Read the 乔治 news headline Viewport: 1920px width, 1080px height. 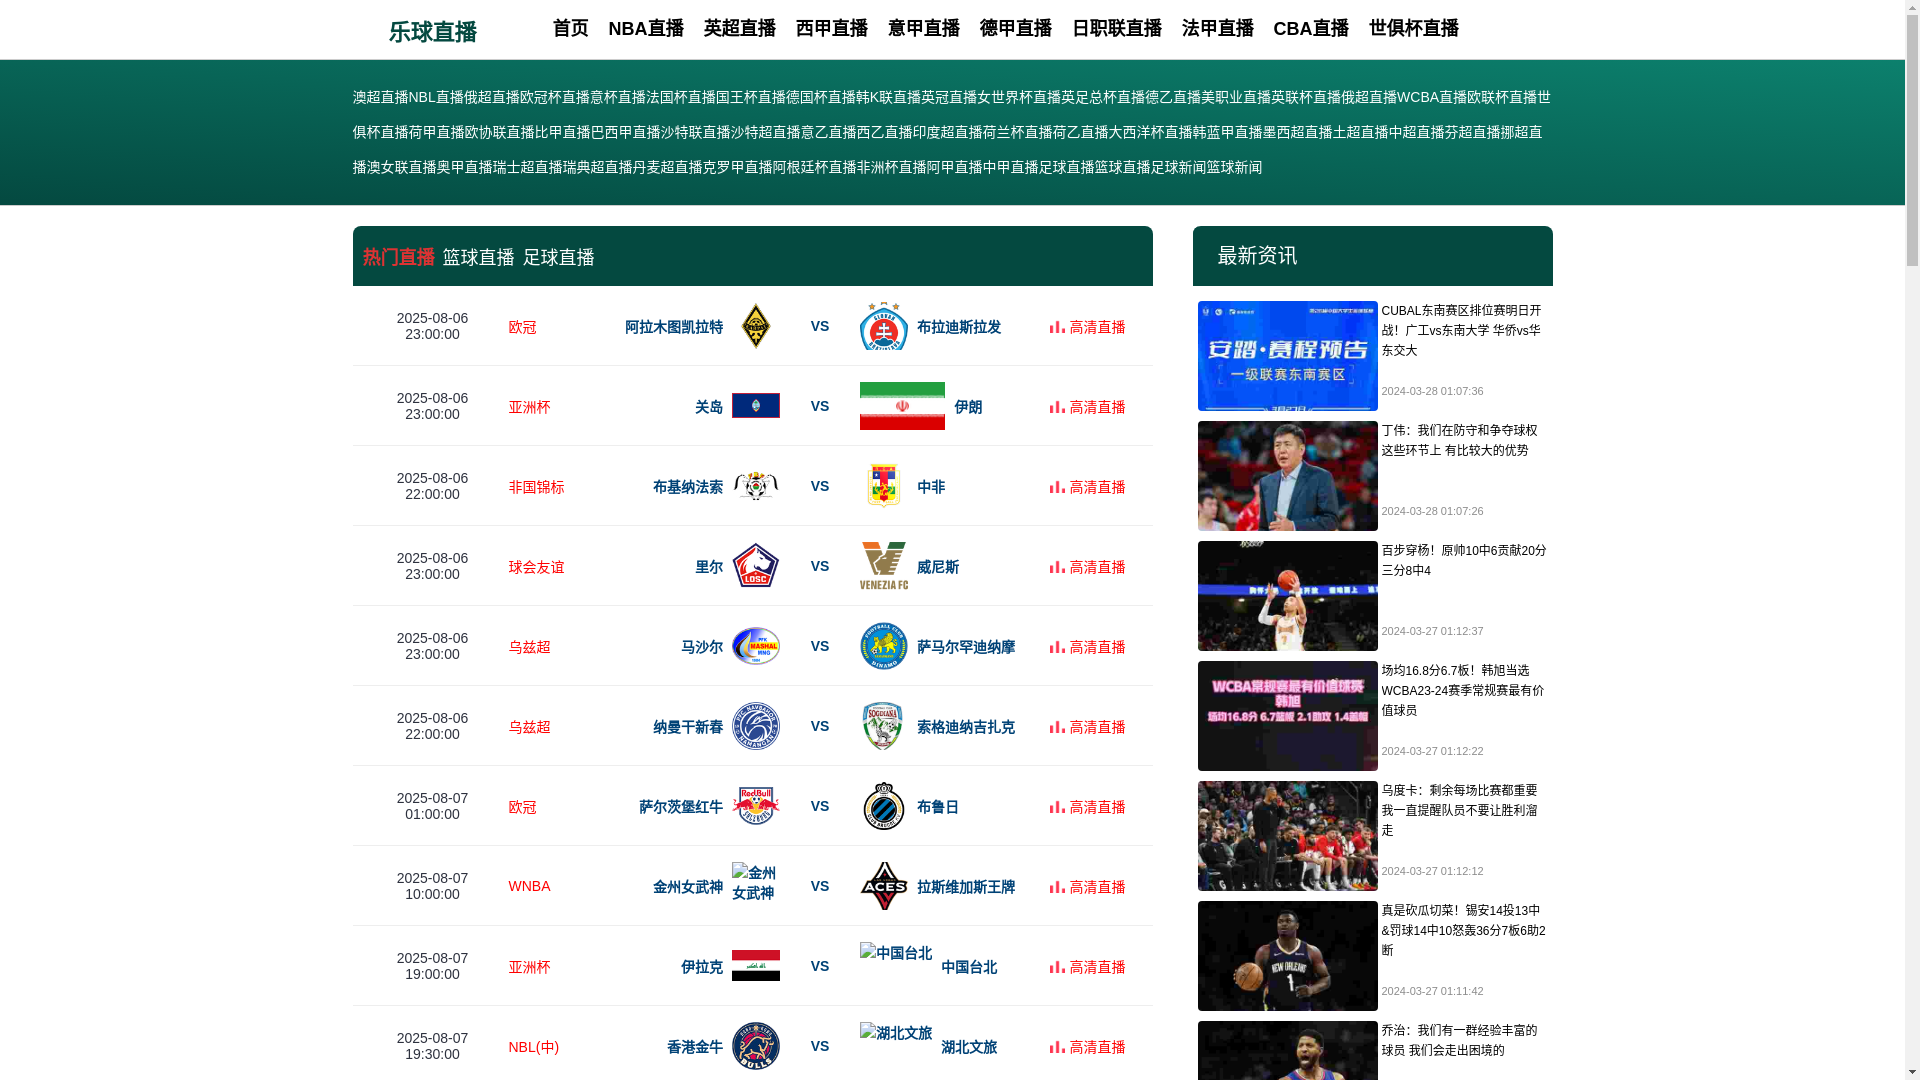coord(1460,1040)
